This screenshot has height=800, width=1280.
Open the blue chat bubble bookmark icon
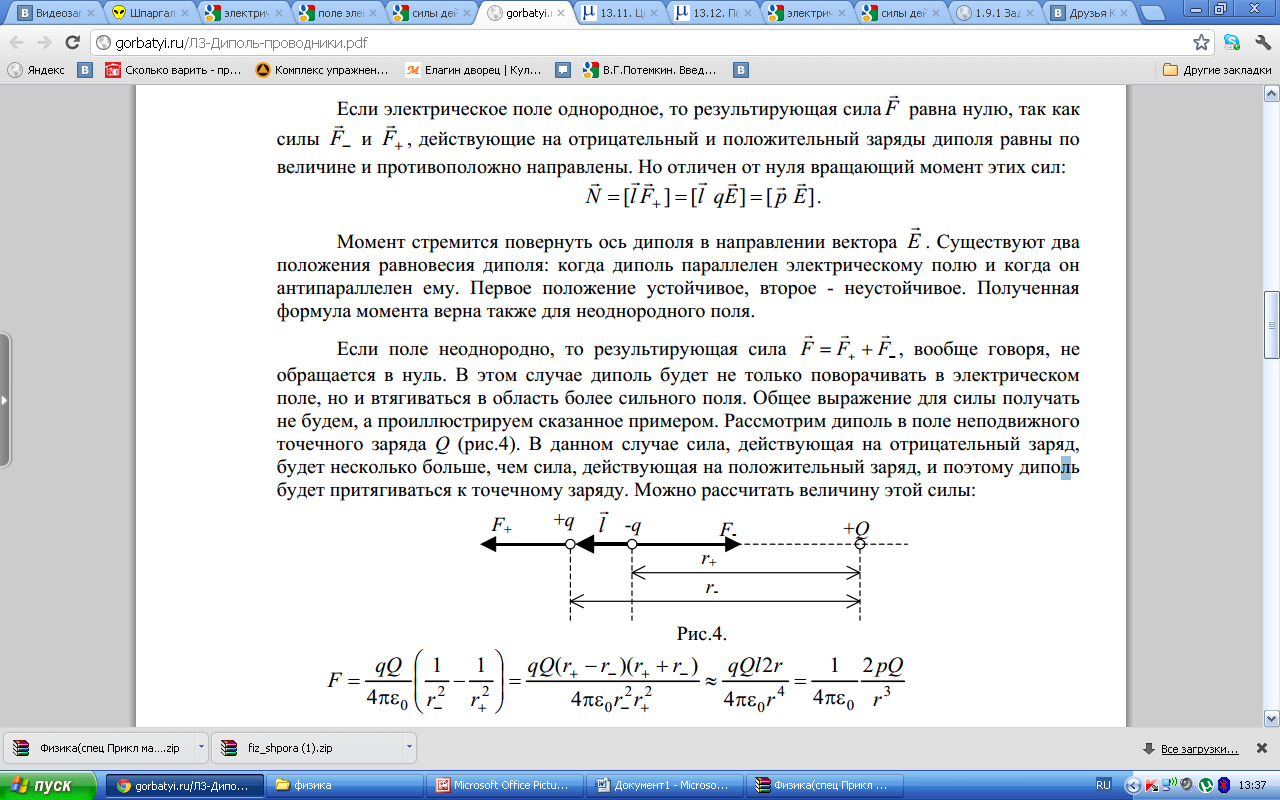[x=563, y=70]
